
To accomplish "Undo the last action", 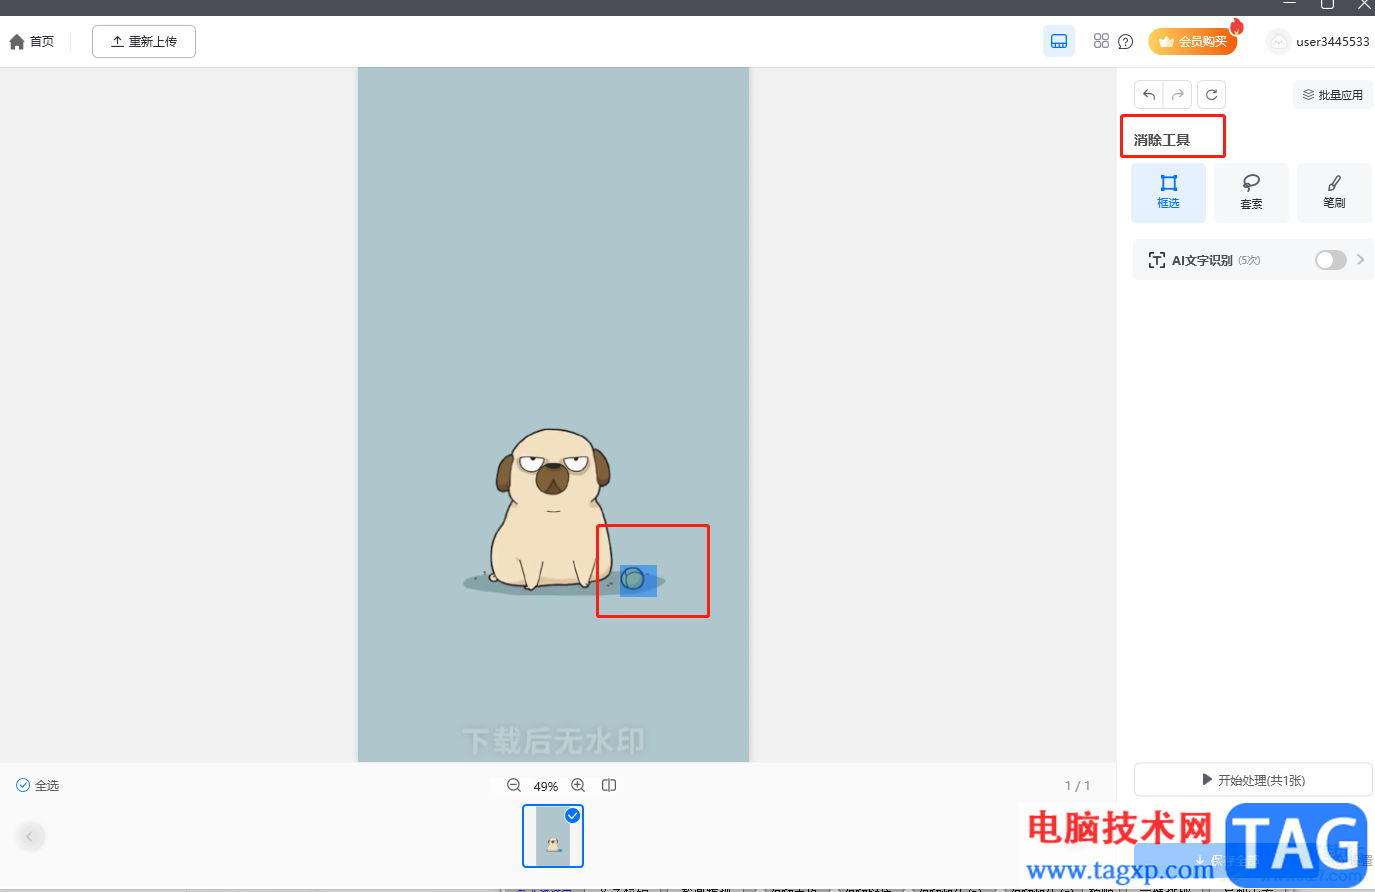I will pyautogui.click(x=1149, y=95).
